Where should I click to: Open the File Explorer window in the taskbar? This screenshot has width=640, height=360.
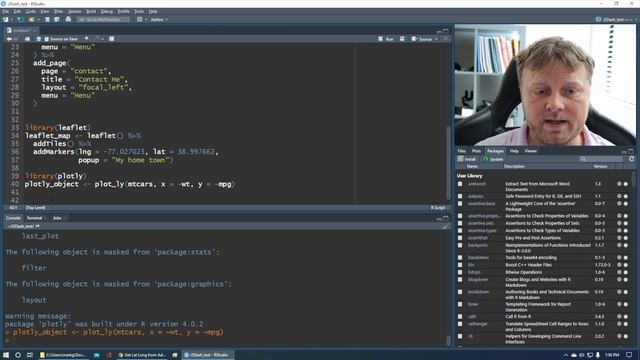[63, 355]
